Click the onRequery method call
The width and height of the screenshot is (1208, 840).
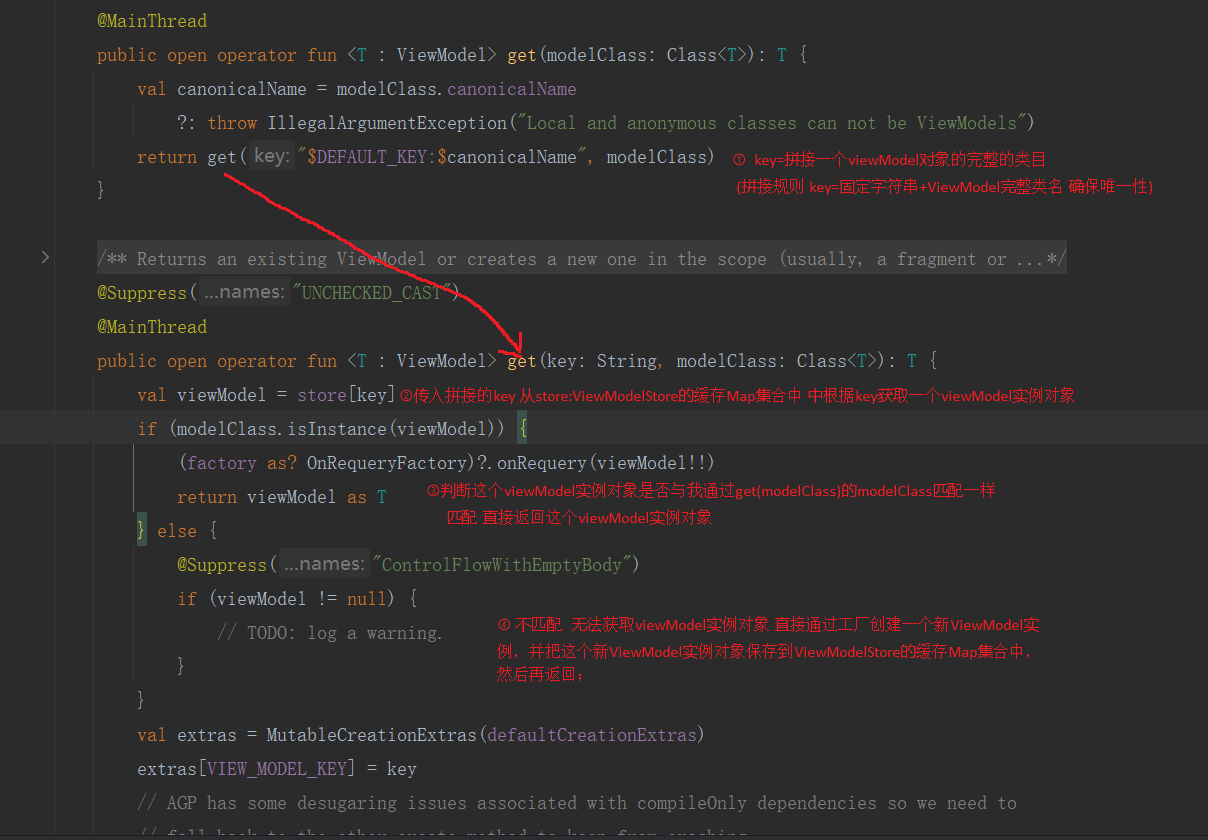[542, 463]
